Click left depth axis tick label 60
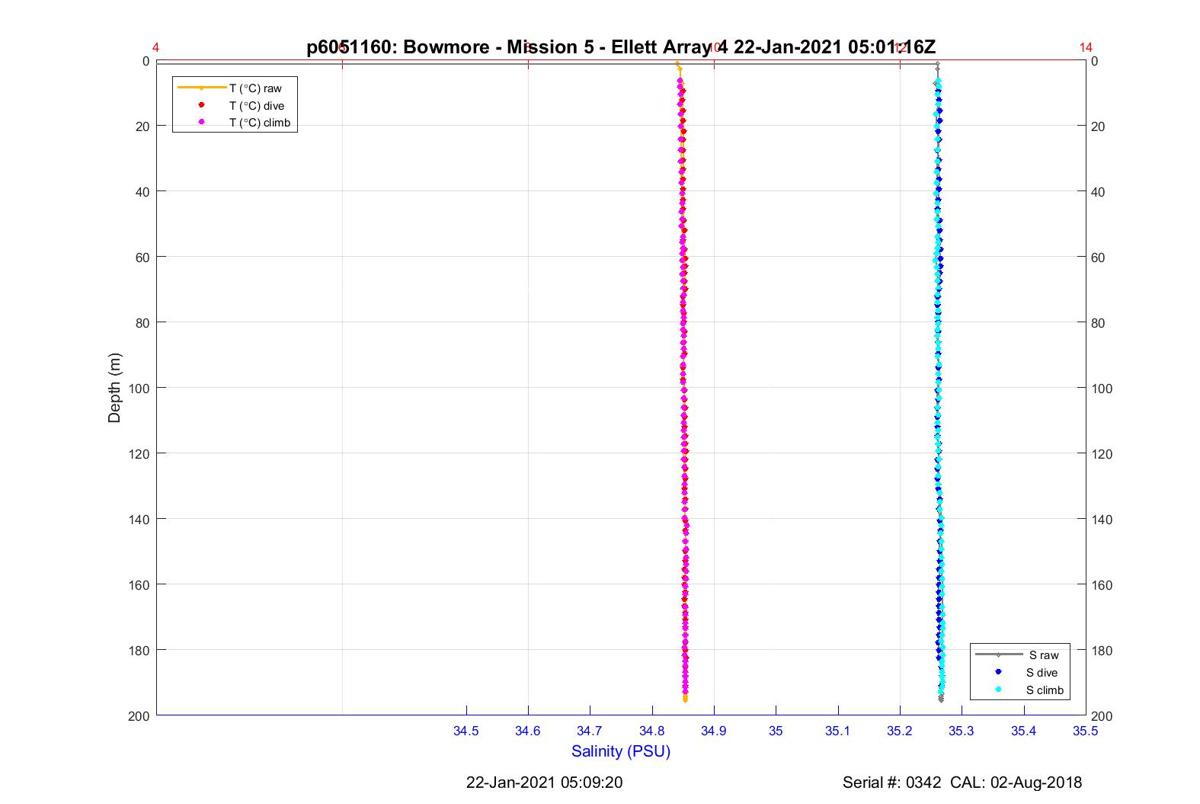The height and width of the screenshot is (804, 1200). 143,257
